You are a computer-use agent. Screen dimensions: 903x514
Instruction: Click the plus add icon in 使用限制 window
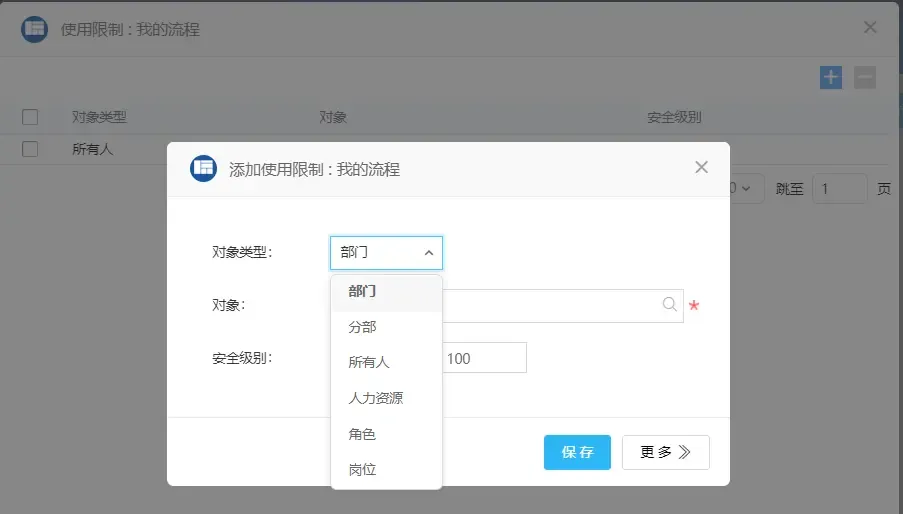click(x=831, y=78)
